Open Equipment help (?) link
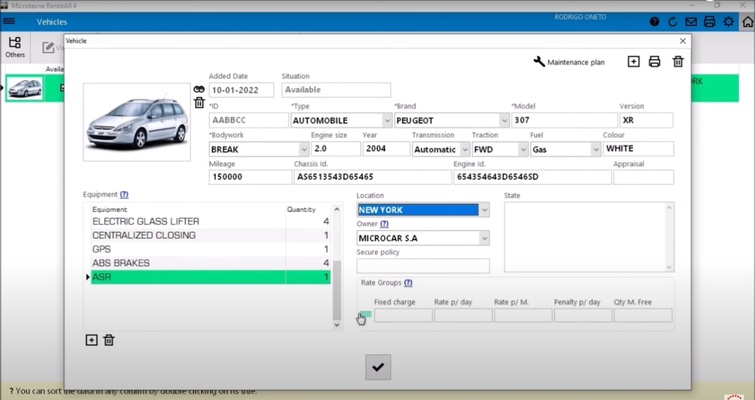This screenshot has width=755, height=400. click(124, 194)
